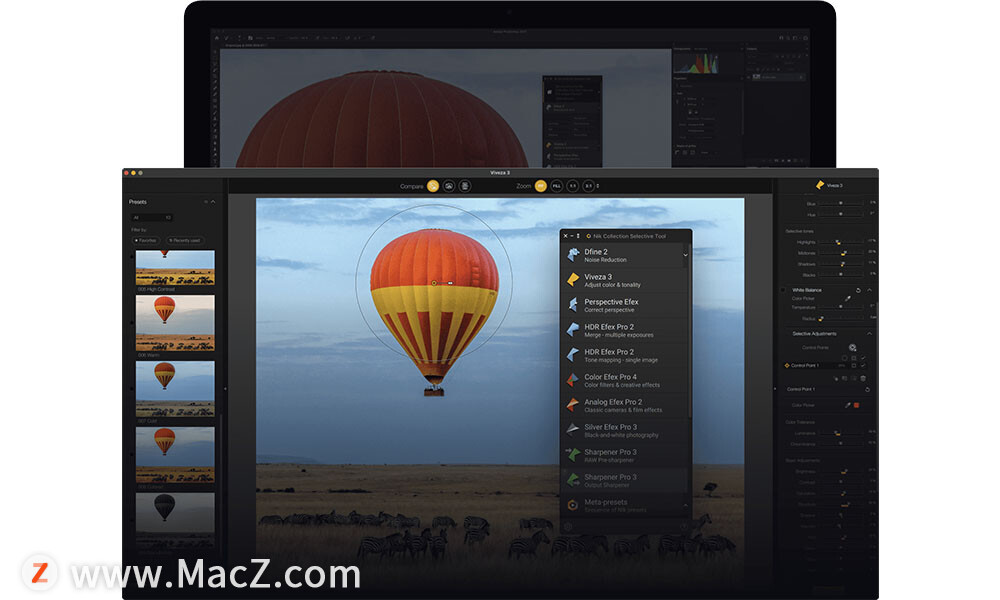Image resolution: width=1000 pixels, height=600 pixels.
Task: Click the control point on the balloon
Action: point(434,282)
